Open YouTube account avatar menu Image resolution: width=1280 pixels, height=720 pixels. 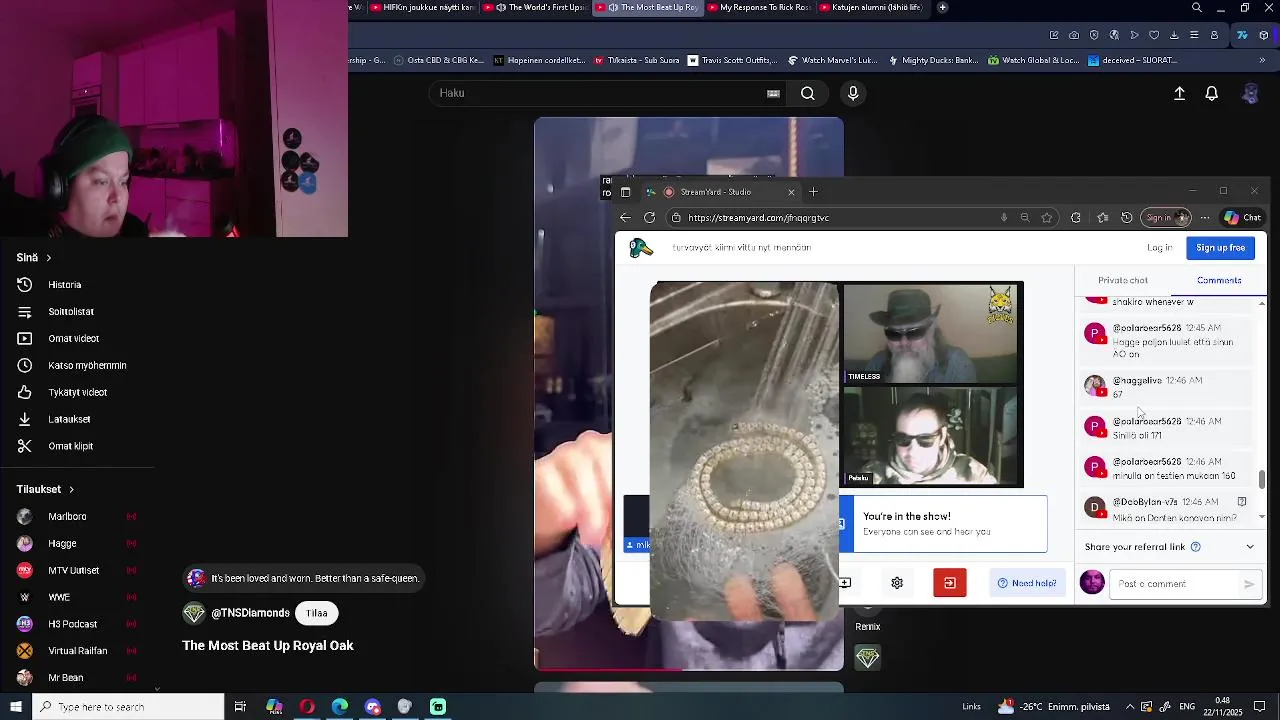pyautogui.click(x=1250, y=93)
